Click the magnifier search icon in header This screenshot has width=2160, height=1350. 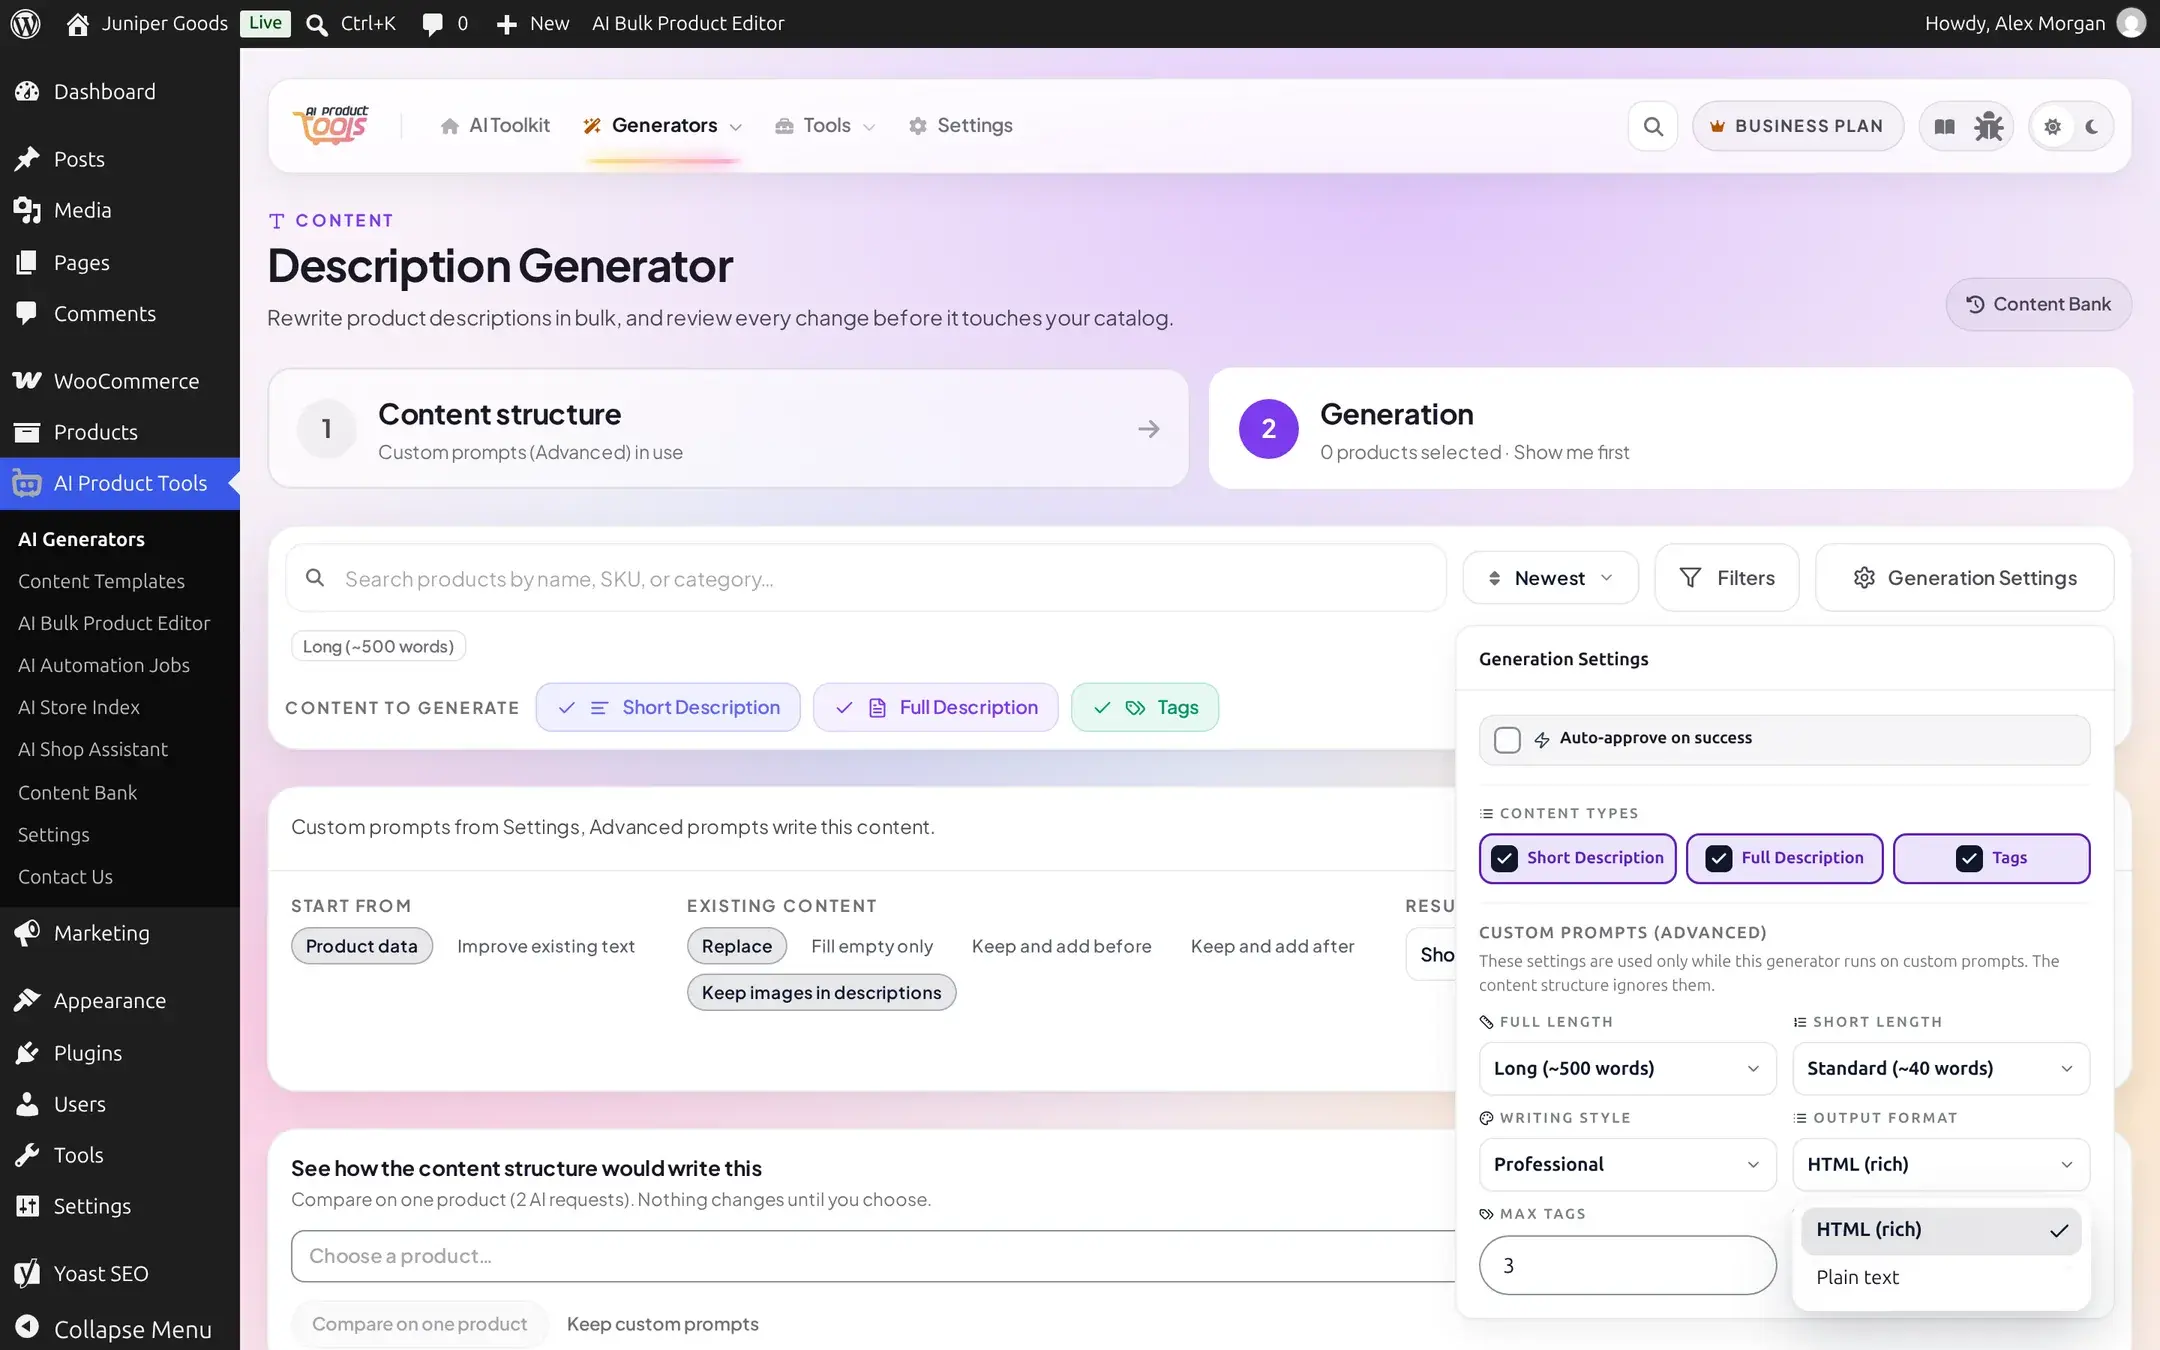[1653, 126]
